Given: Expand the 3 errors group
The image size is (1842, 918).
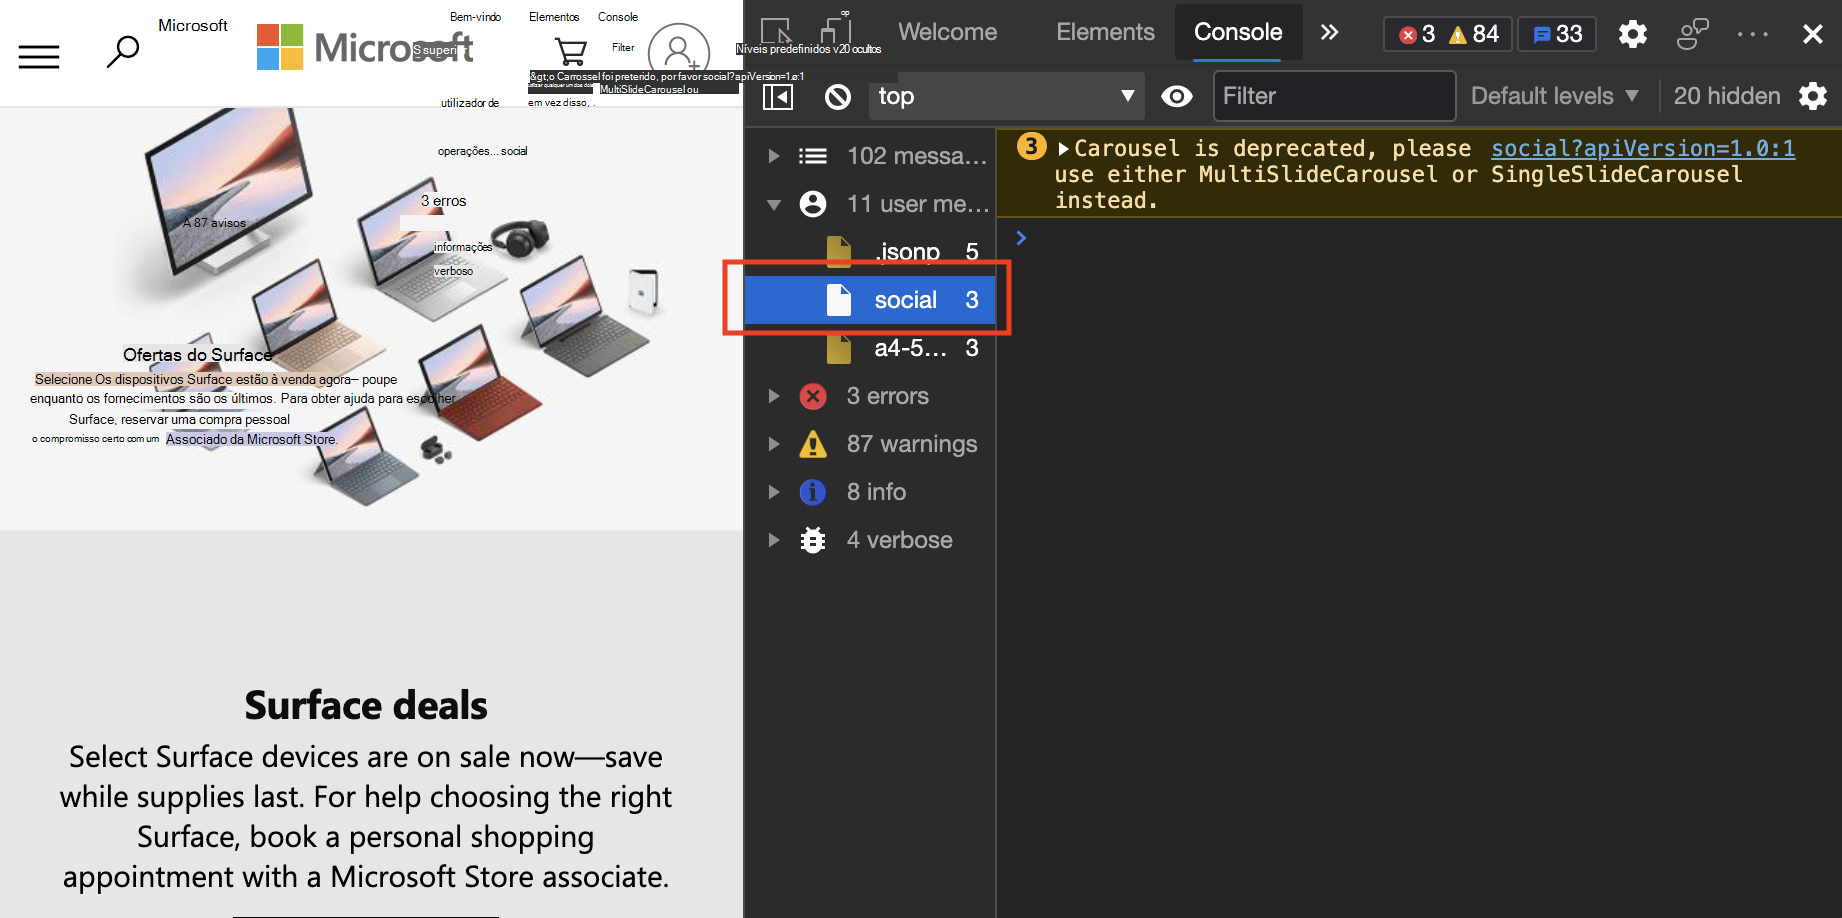Looking at the screenshot, I should (x=773, y=396).
